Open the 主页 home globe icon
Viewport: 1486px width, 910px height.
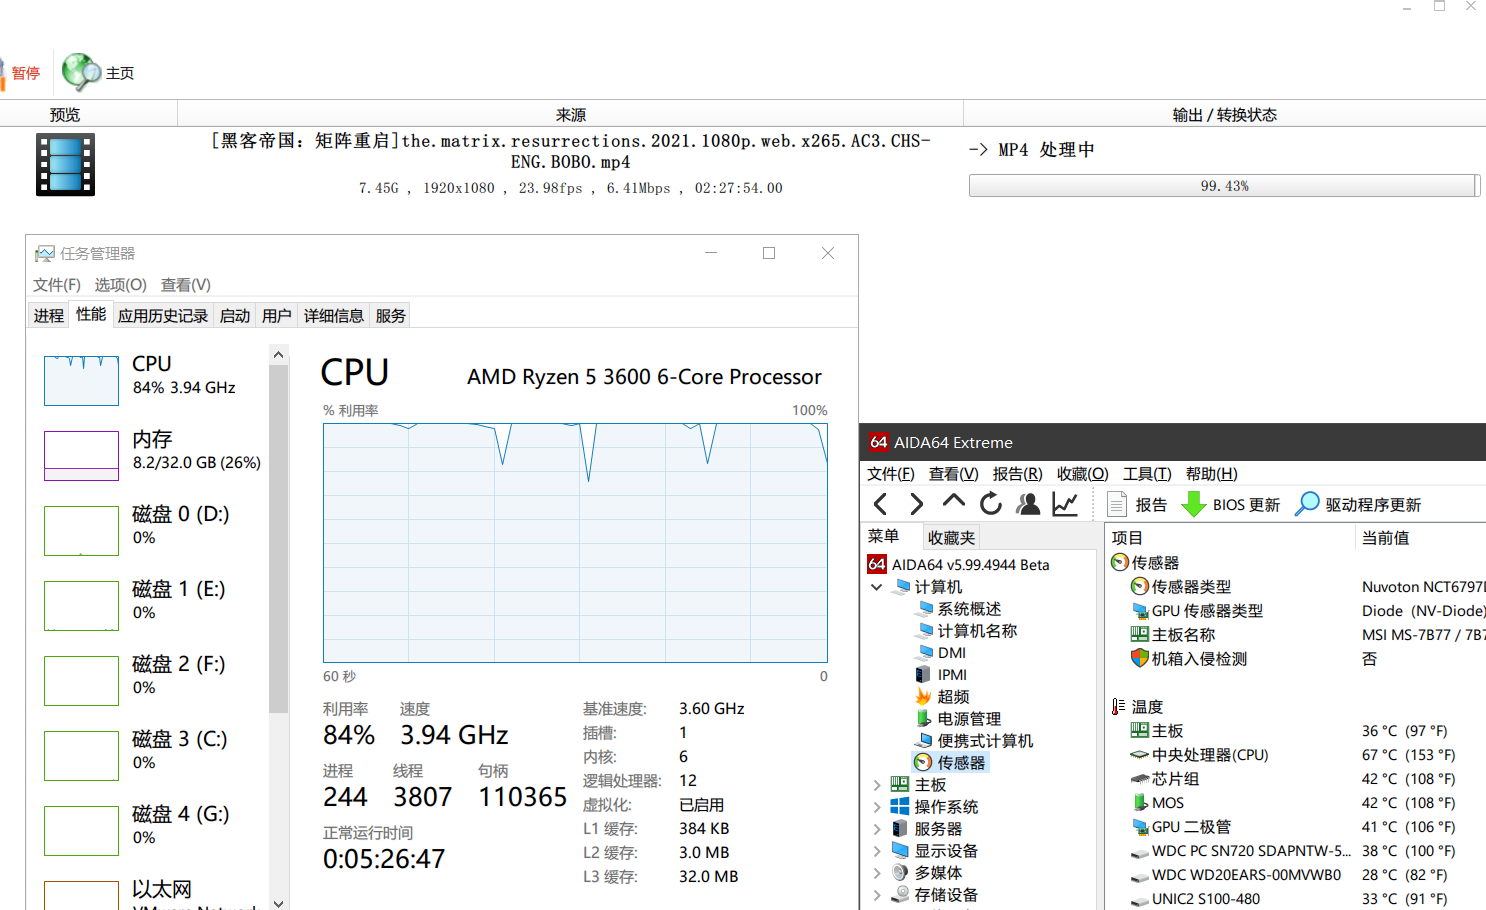click(81, 72)
